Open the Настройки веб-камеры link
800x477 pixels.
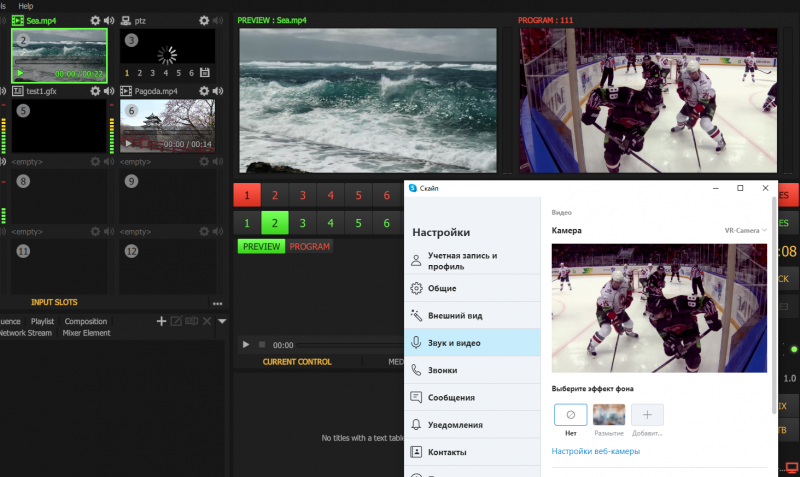596,451
